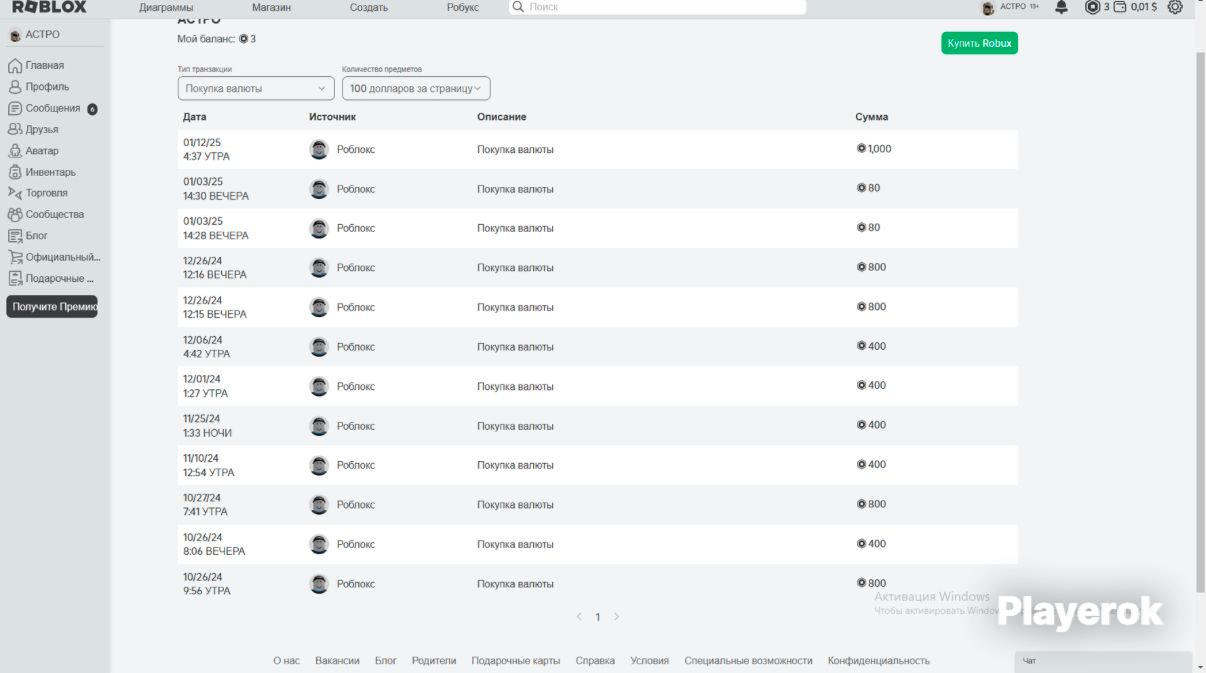The height and width of the screenshot is (673, 1206).
Task: Click the Роблокс avatar in the 01/12/25 row
Action: (x=319, y=149)
